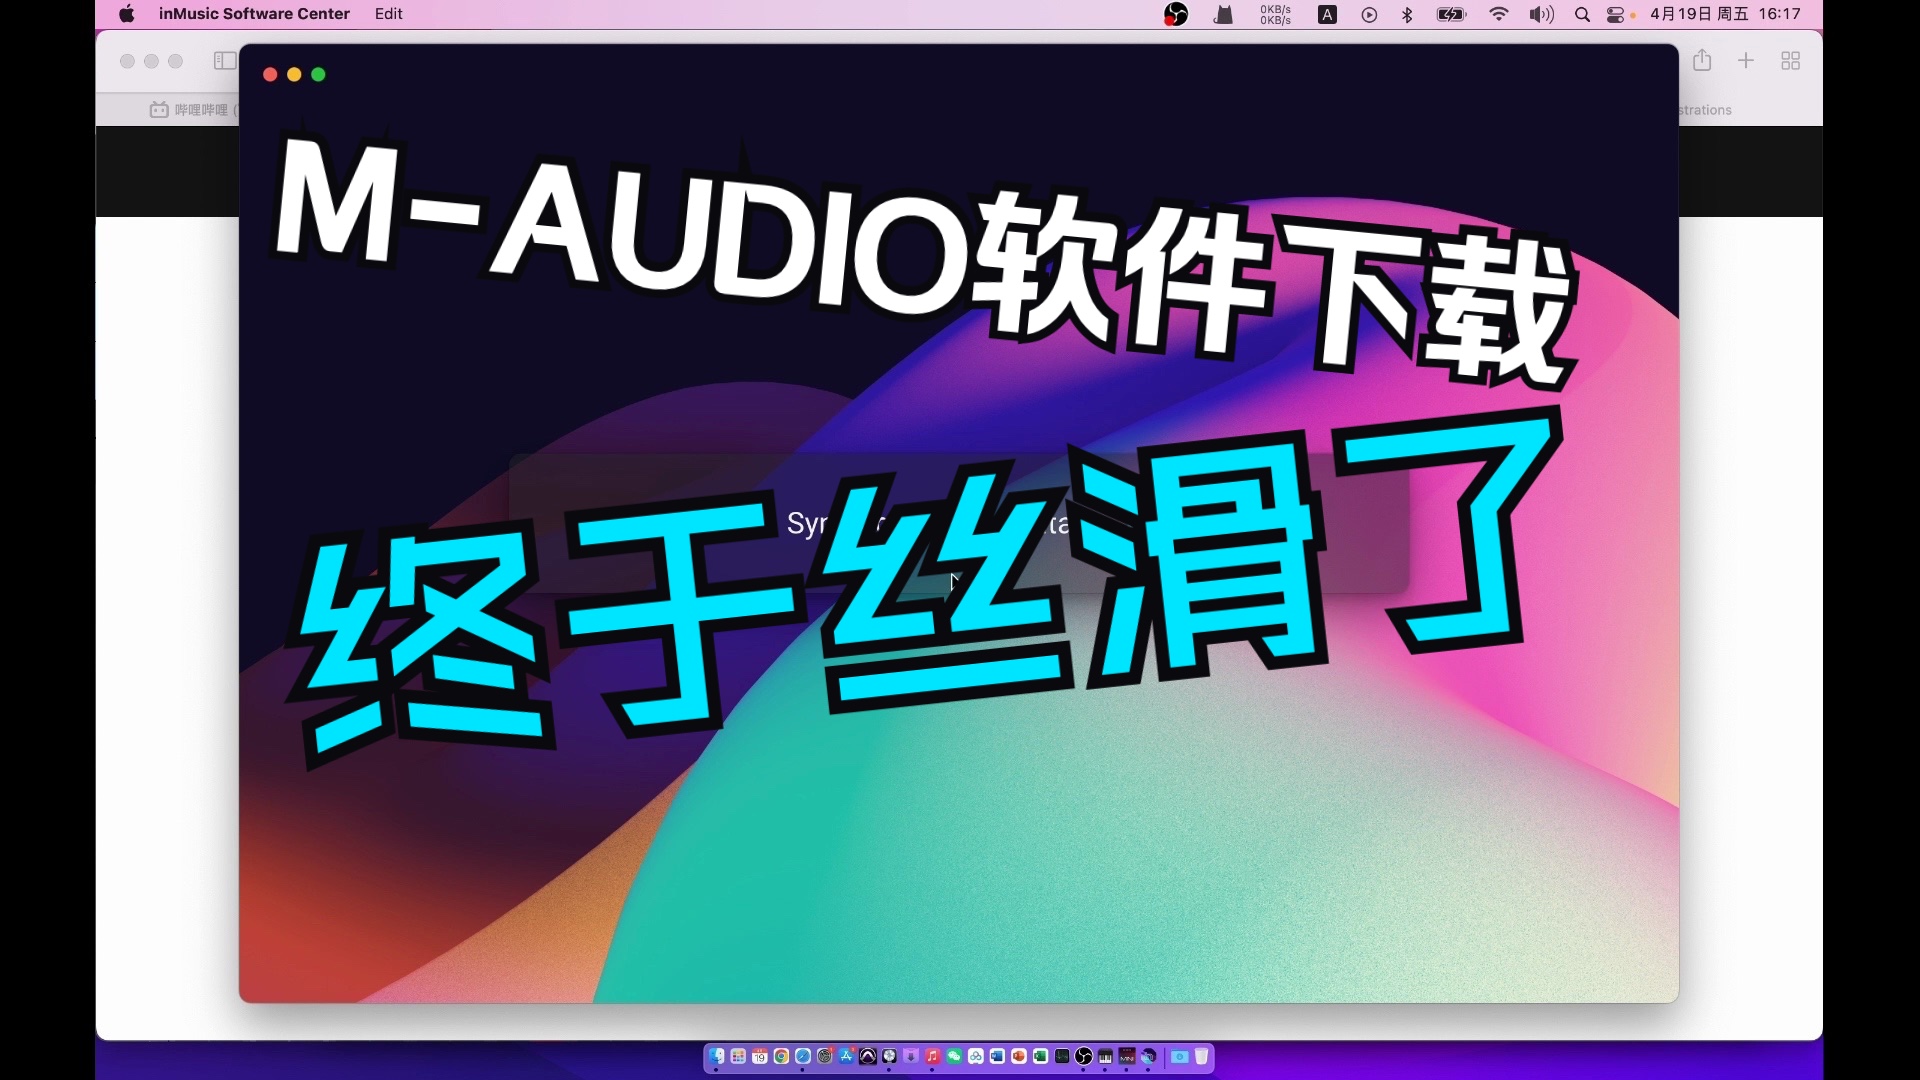
Task: Launch PowerPoint from the Dock
Action: (x=1019, y=1056)
